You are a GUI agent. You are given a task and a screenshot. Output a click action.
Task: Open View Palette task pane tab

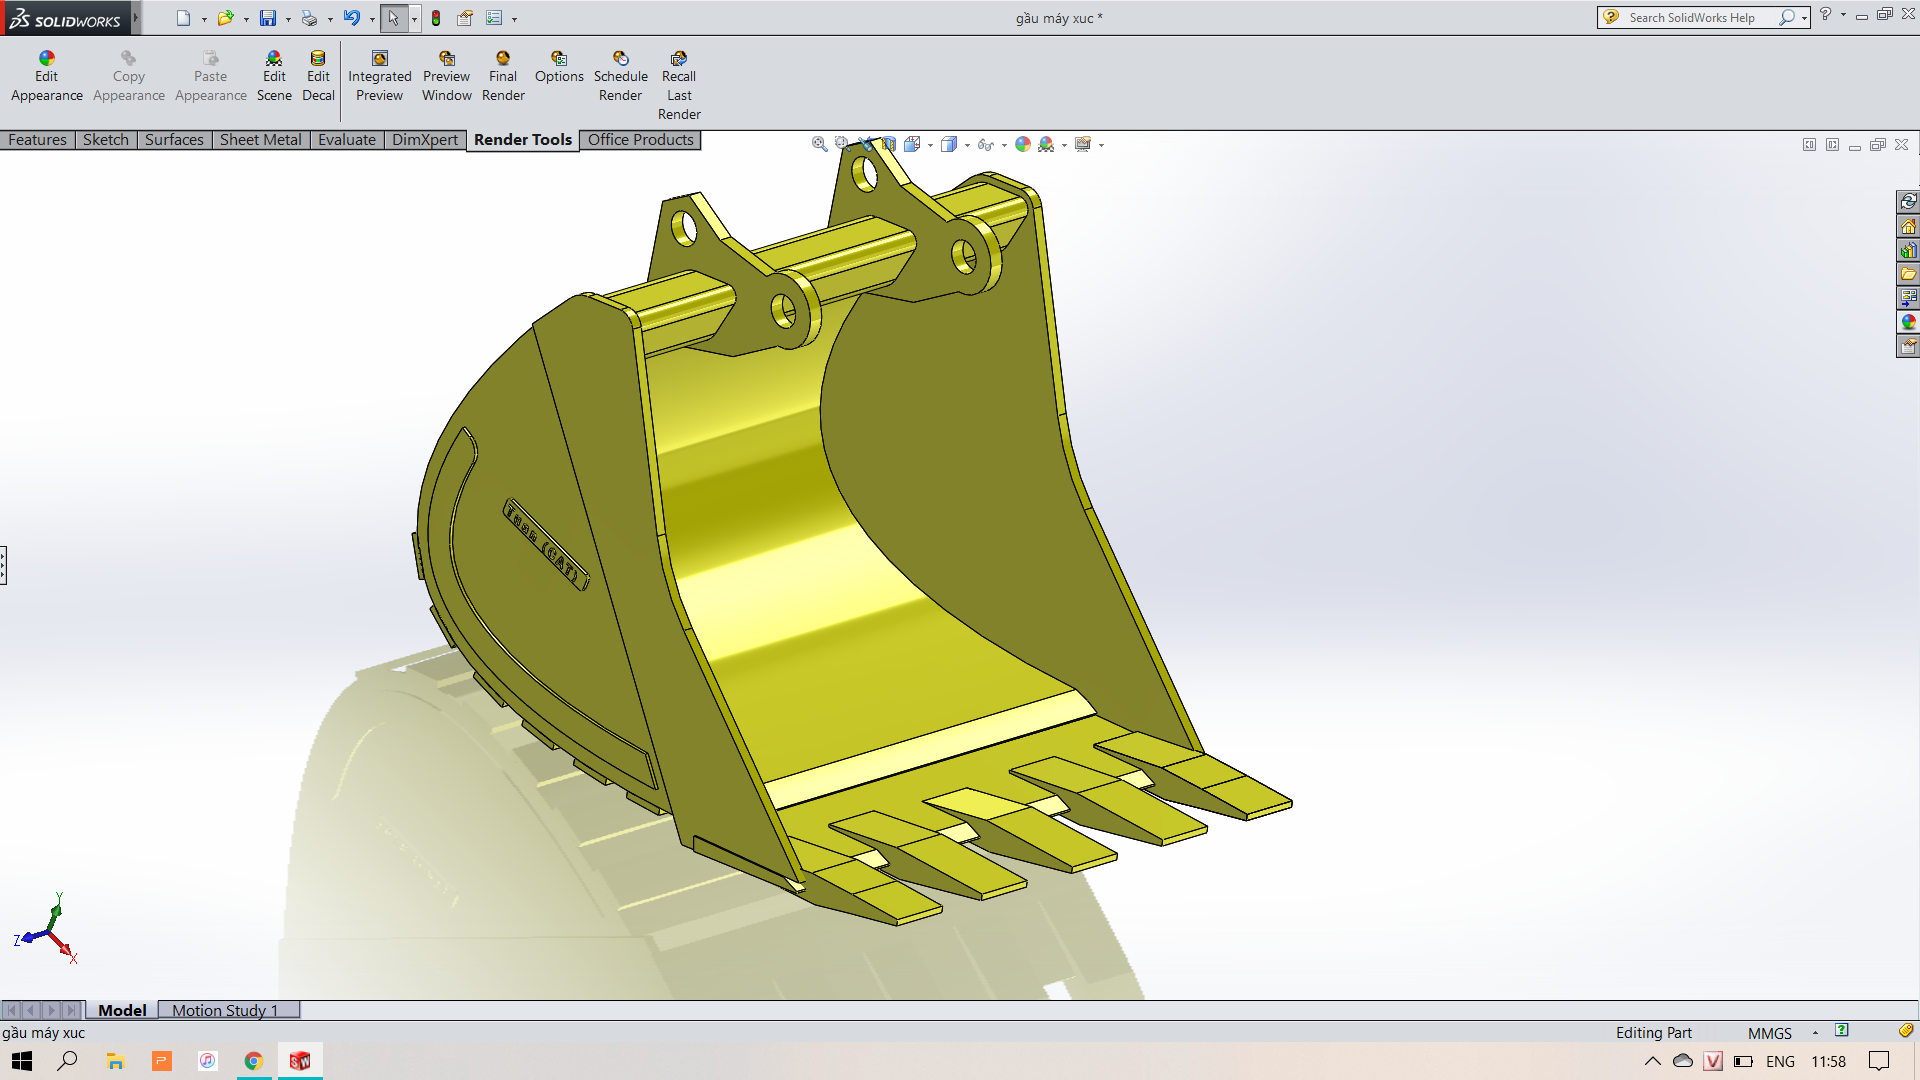coord(1908,298)
